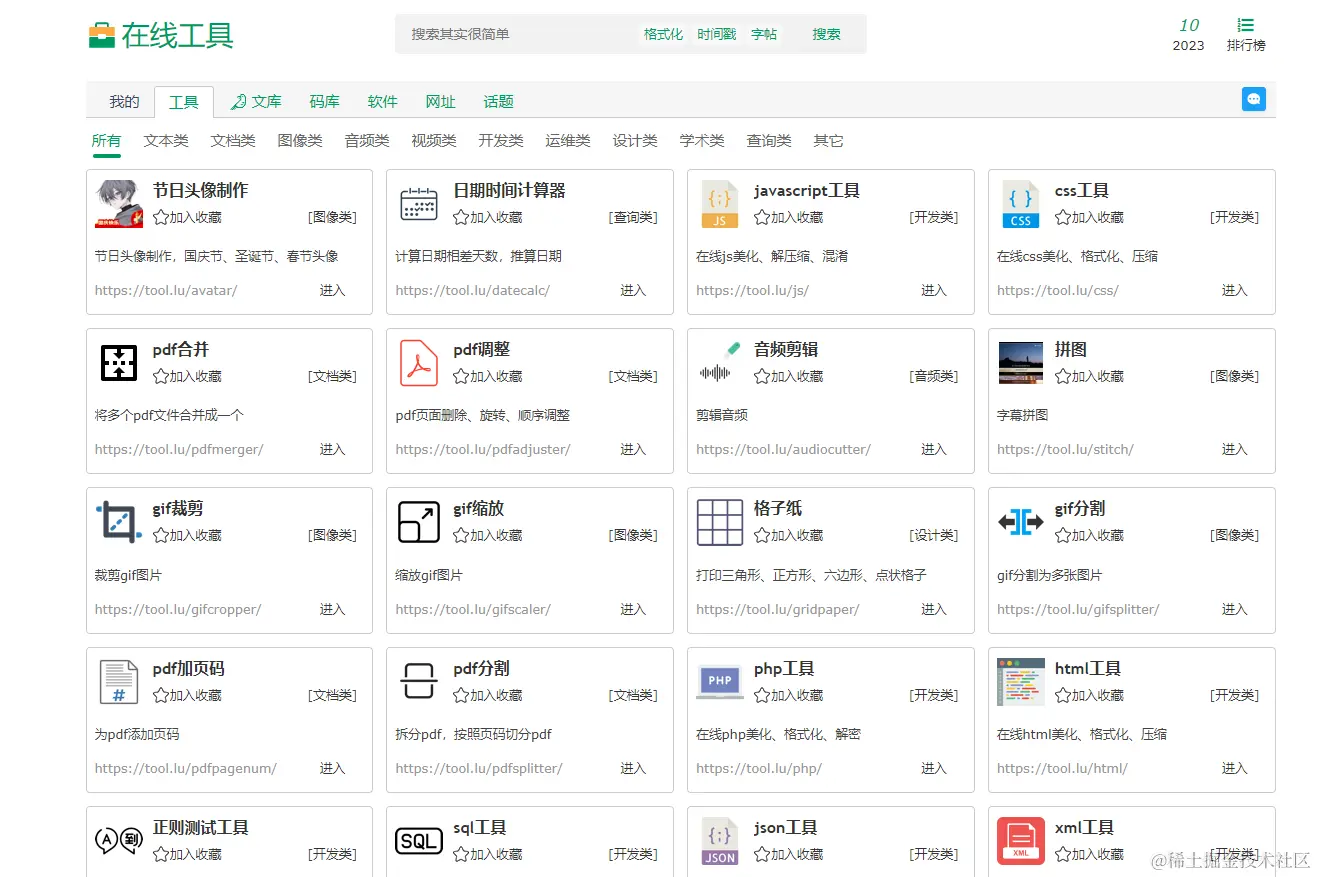Click the gif裁剪 crop icon
Screen dimensions: 1317x877
[119, 521]
